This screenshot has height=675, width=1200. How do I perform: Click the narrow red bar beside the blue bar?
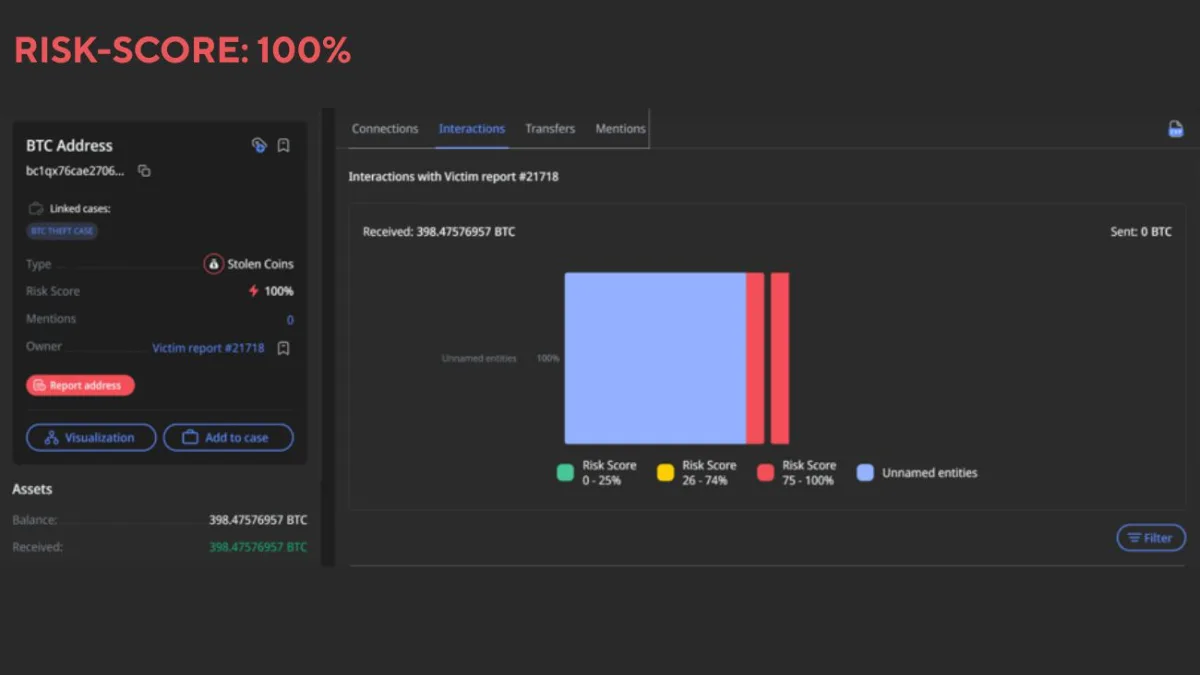pyautogui.click(x=755, y=358)
